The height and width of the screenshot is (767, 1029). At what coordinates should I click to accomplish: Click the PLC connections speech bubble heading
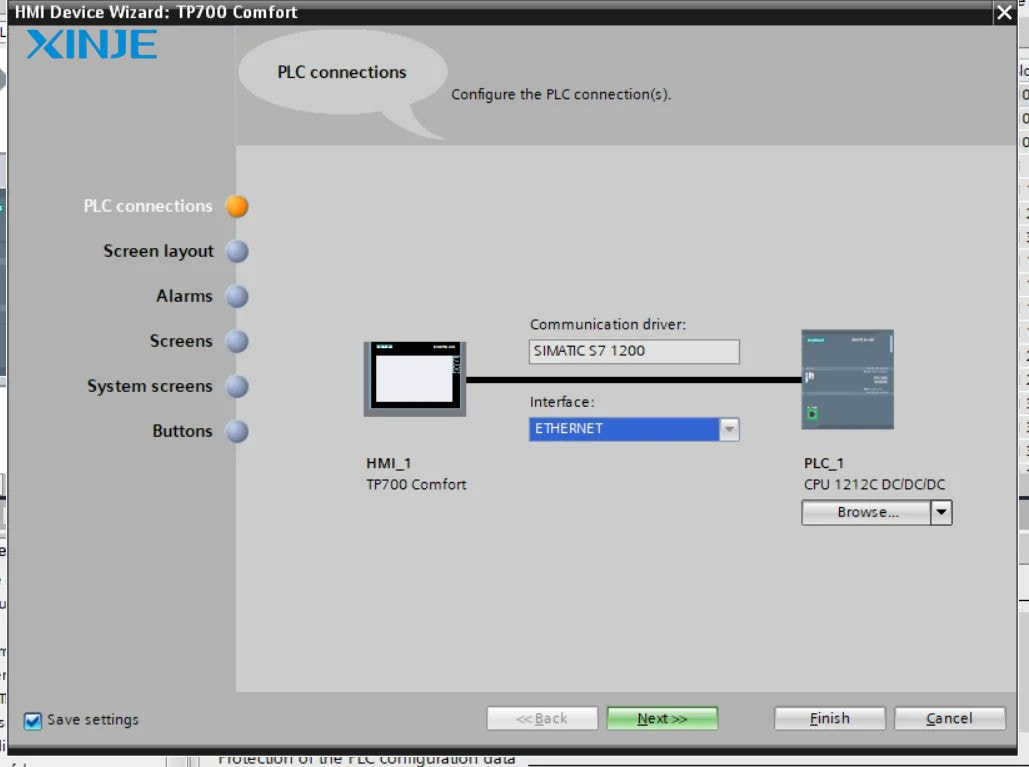[342, 72]
